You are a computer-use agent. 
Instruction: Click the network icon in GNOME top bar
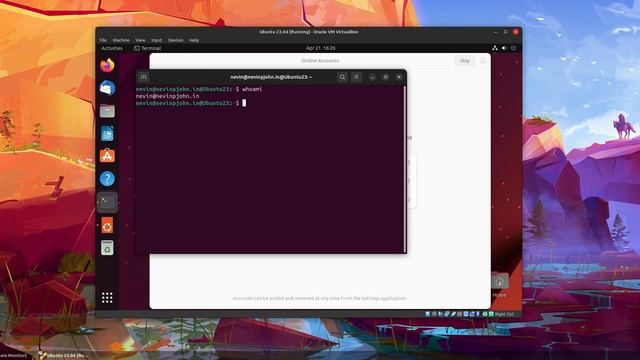(495, 48)
